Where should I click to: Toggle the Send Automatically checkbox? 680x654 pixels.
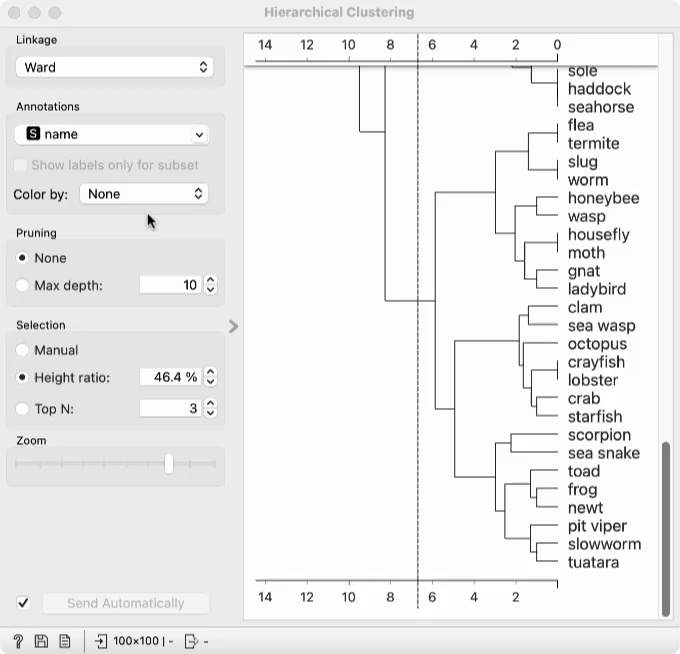pos(23,603)
